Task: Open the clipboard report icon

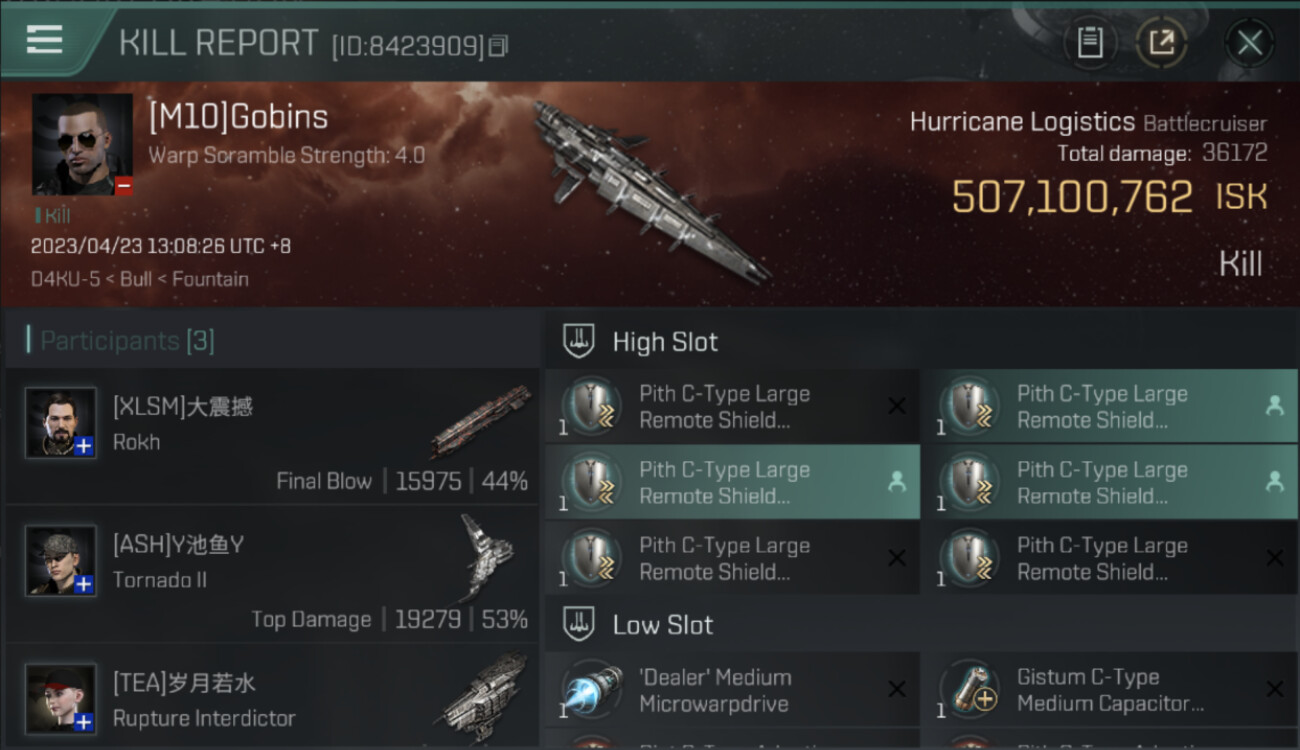Action: click(1090, 43)
